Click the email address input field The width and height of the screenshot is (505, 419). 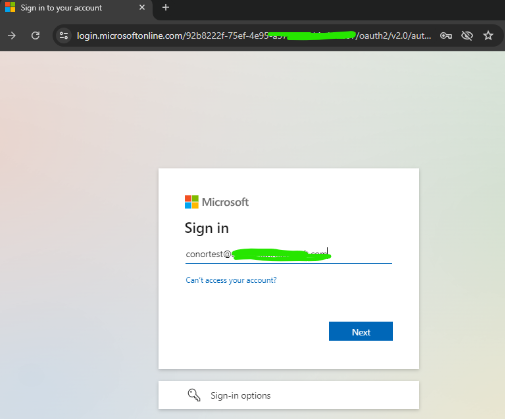[289, 254]
